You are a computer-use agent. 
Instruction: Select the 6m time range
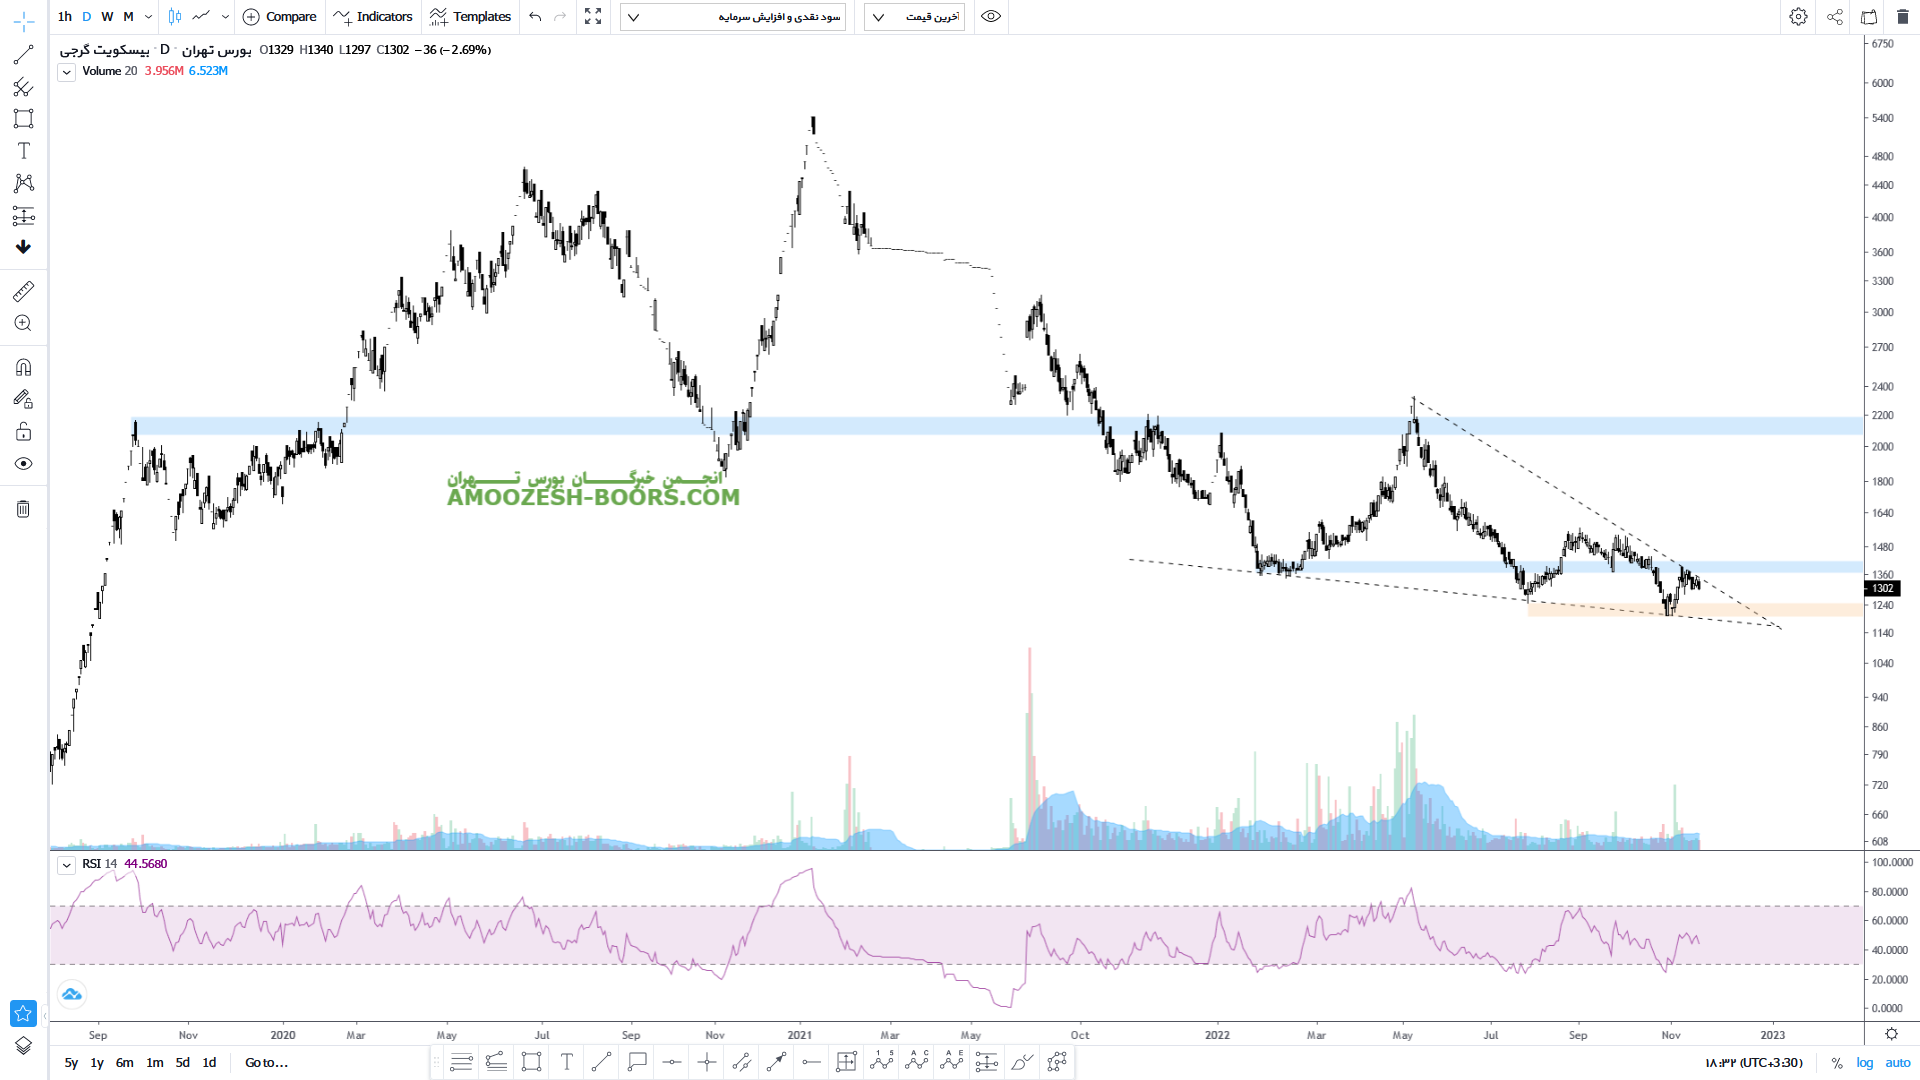pyautogui.click(x=124, y=1063)
